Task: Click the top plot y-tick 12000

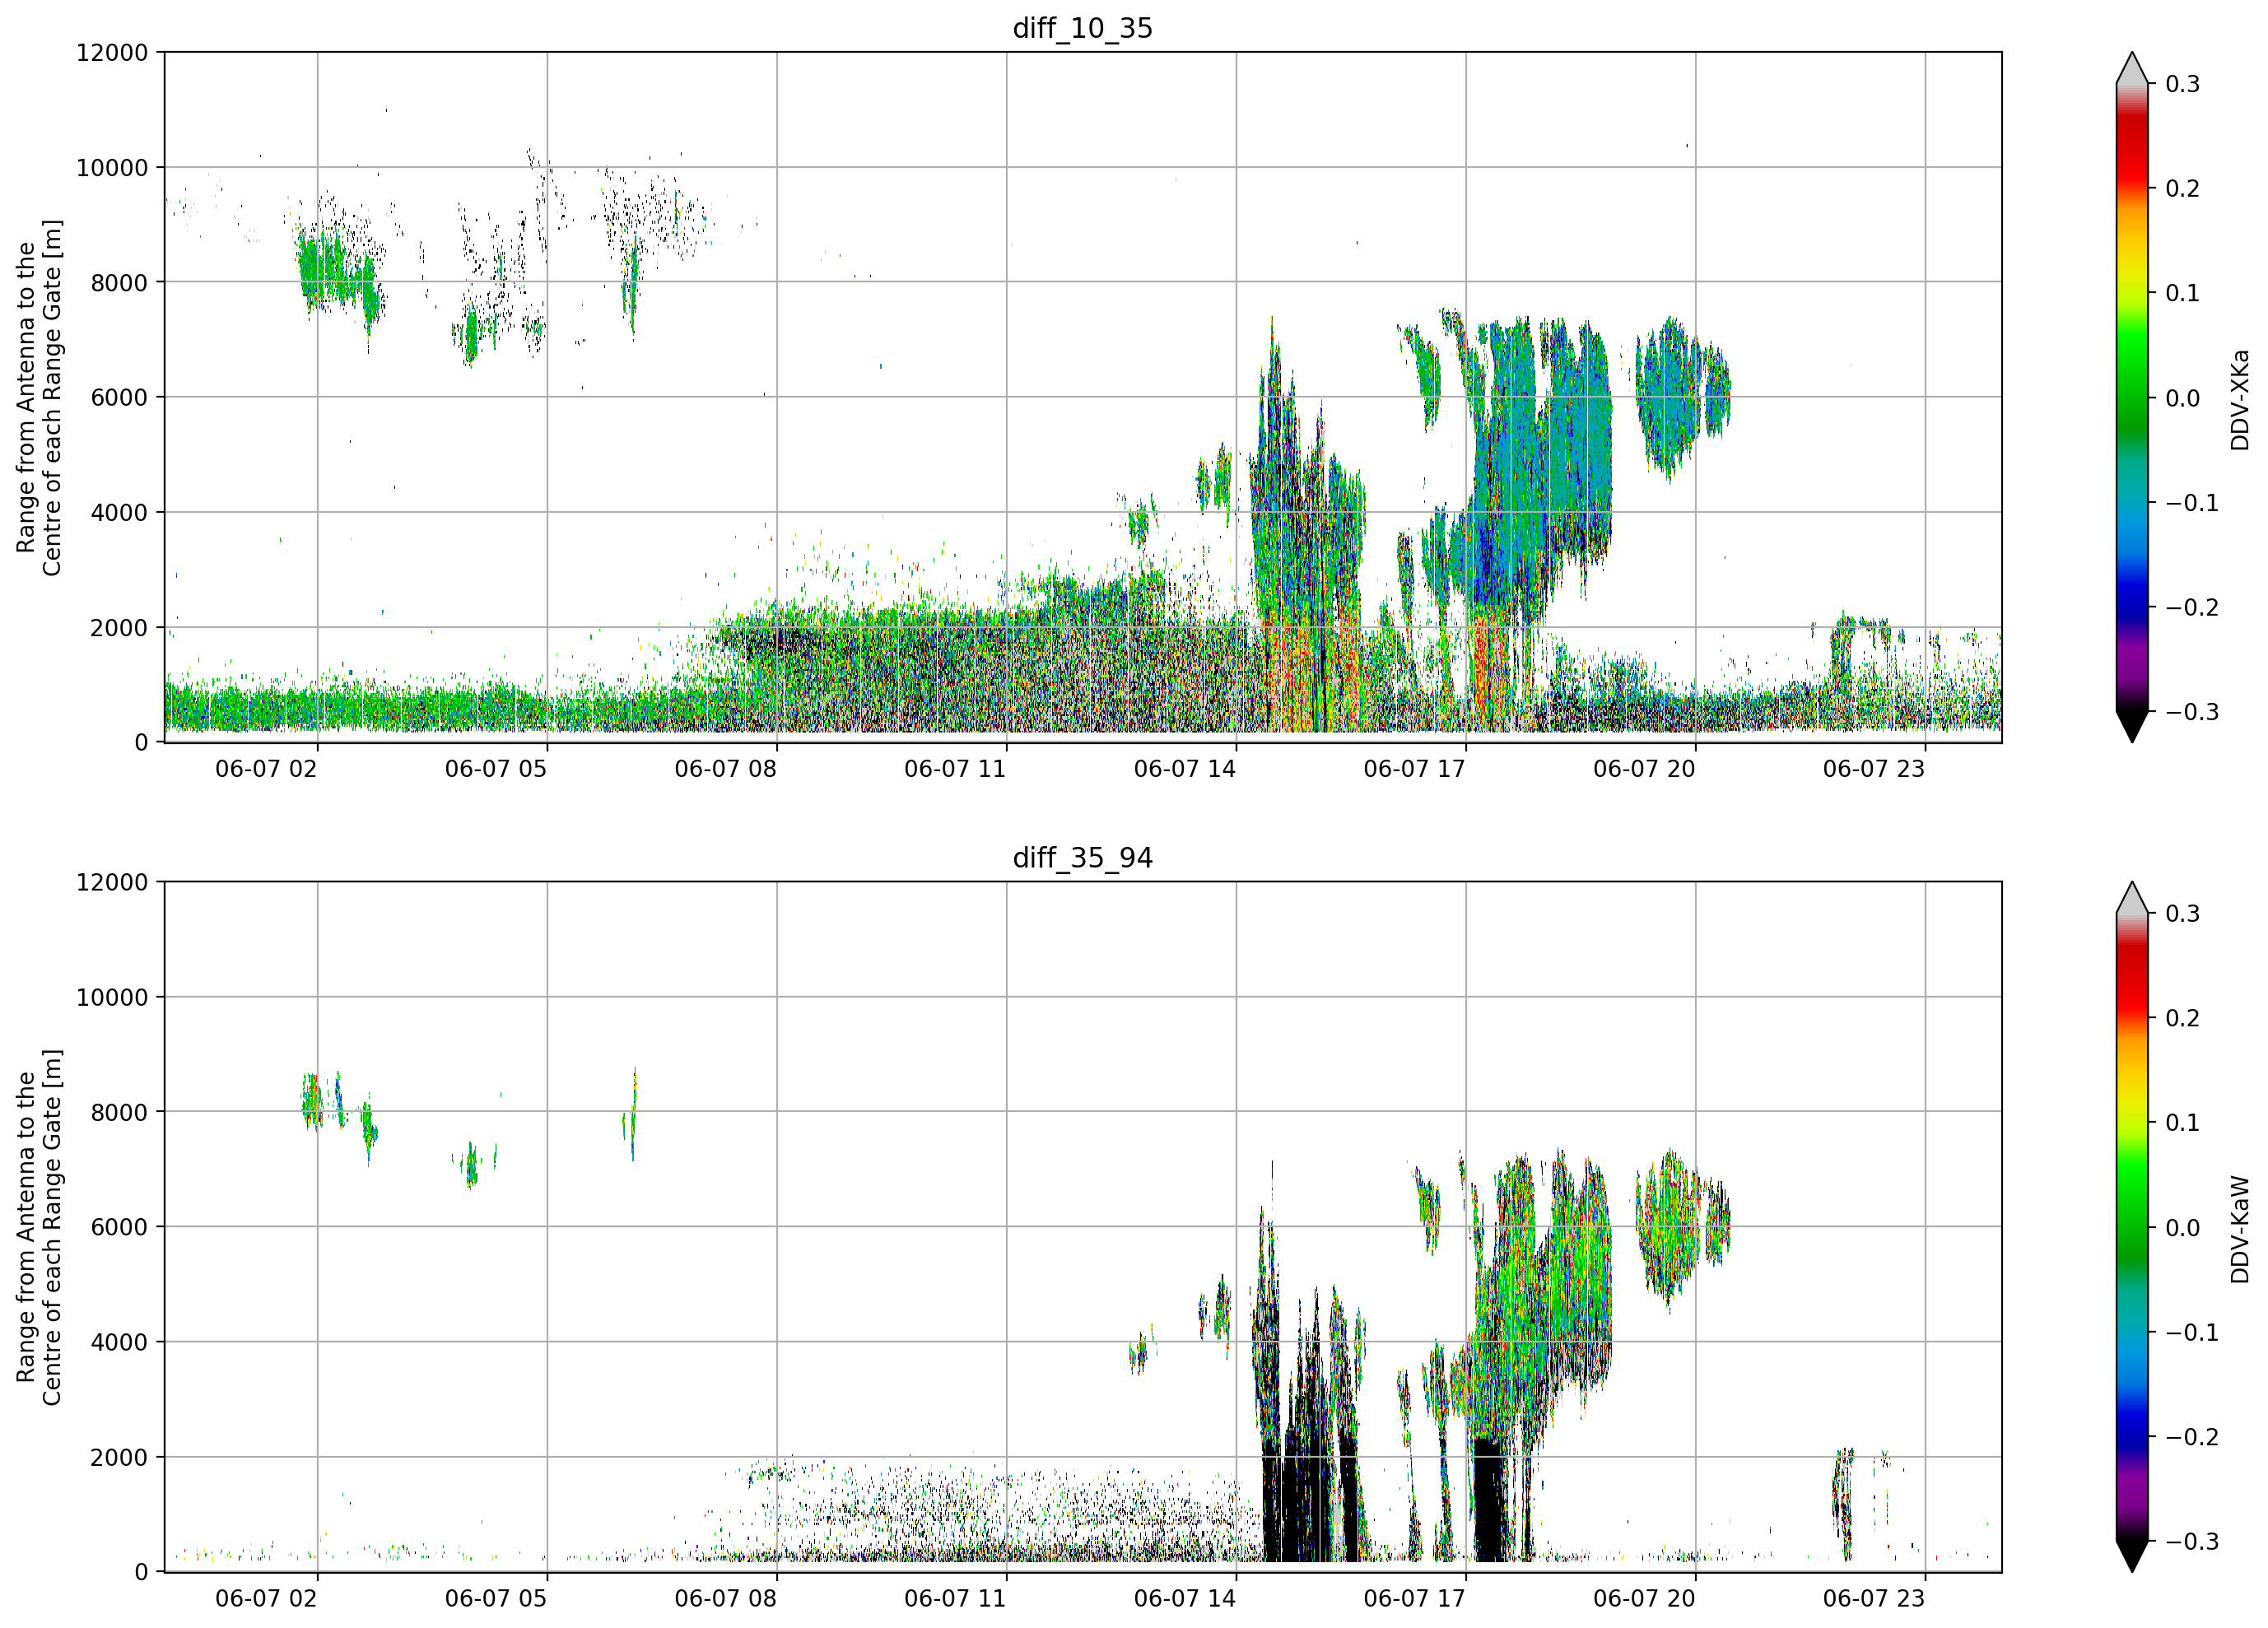Action: (112, 53)
